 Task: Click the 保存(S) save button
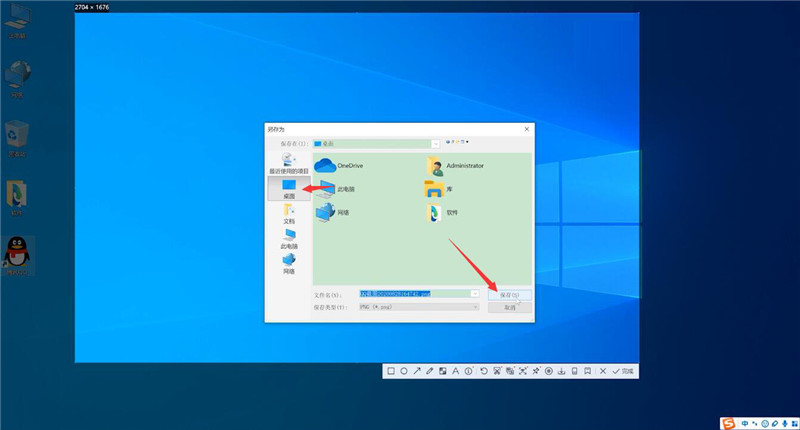pyautogui.click(x=510, y=295)
